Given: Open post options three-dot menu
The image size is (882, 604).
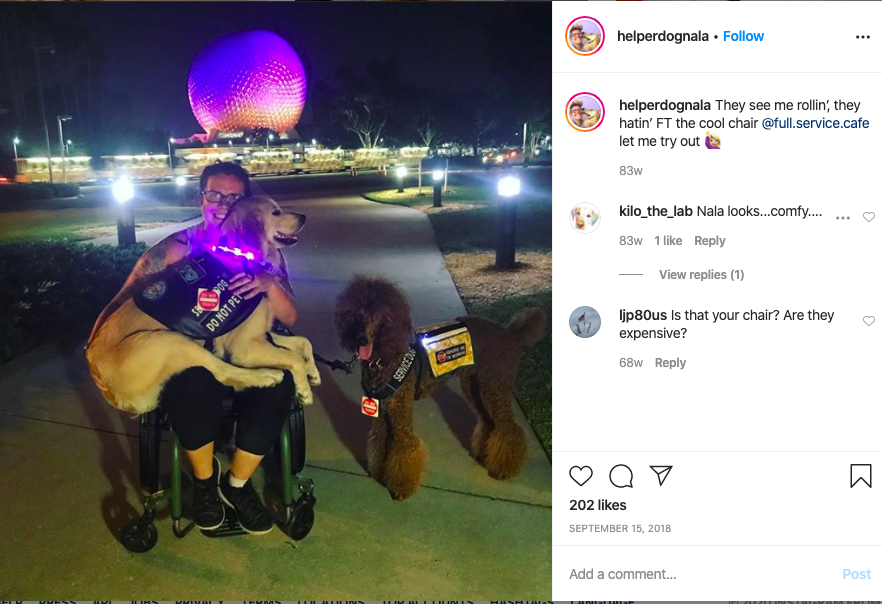Looking at the screenshot, I should [x=863, y=37].
